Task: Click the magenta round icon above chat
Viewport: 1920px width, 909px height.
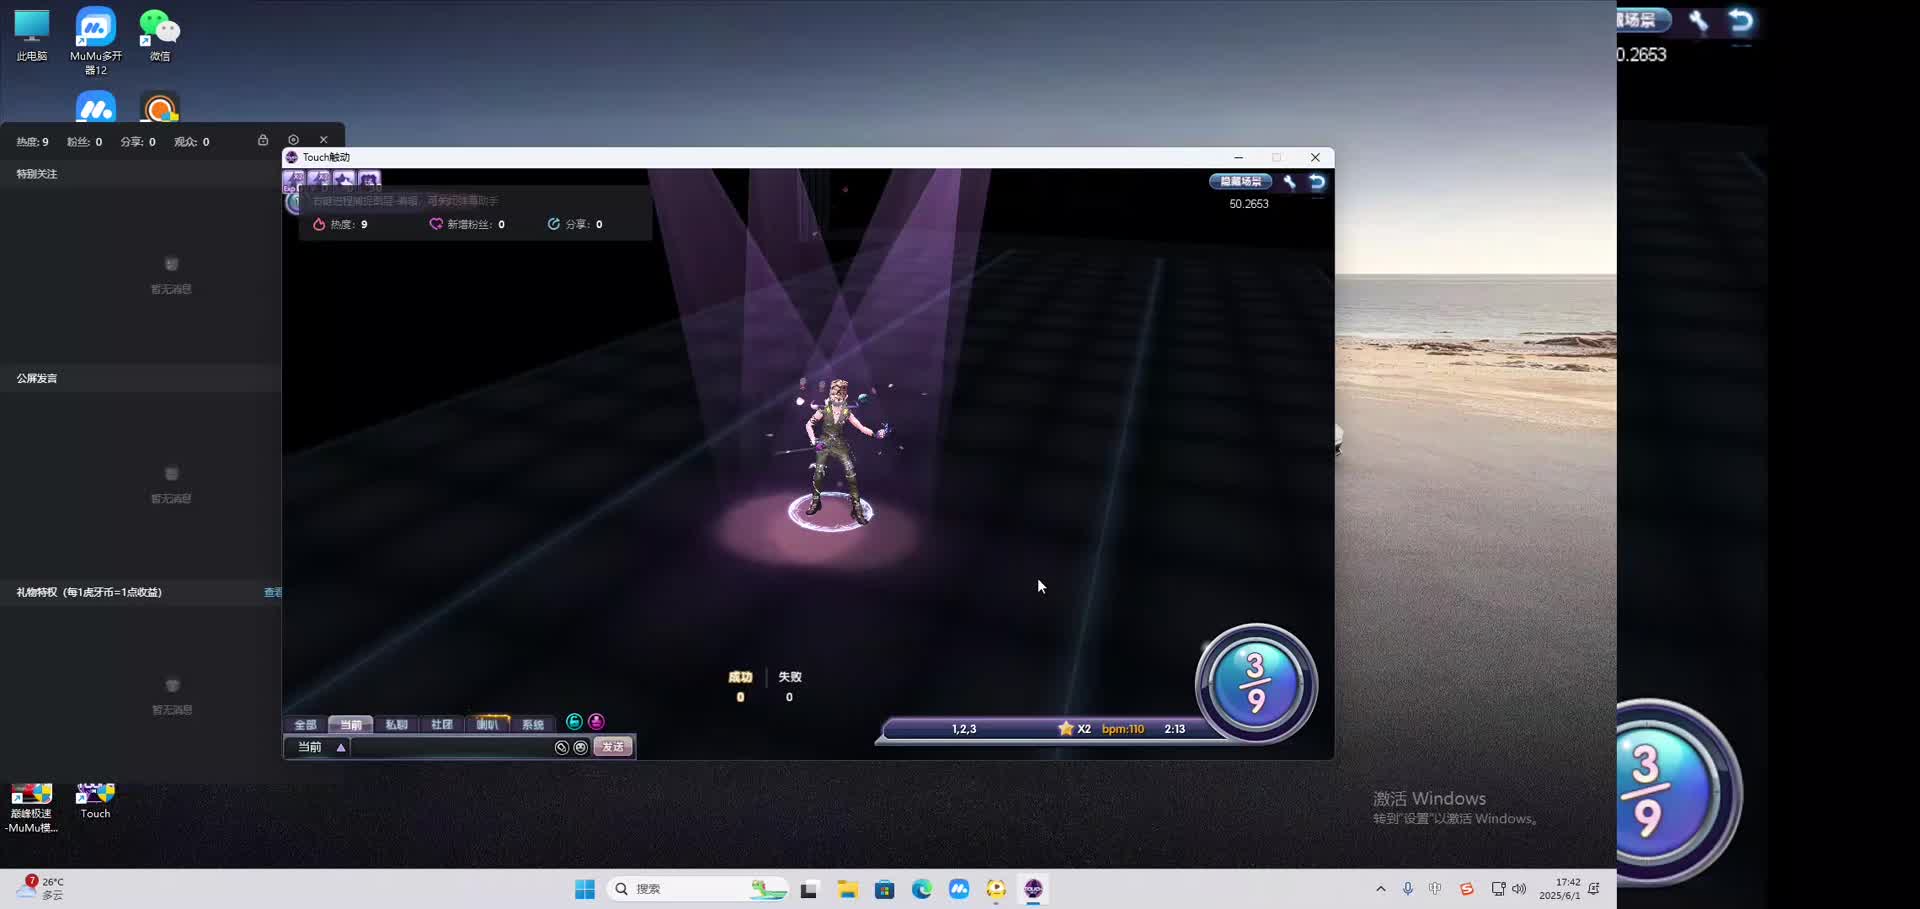Action: [x=596, y=722]
